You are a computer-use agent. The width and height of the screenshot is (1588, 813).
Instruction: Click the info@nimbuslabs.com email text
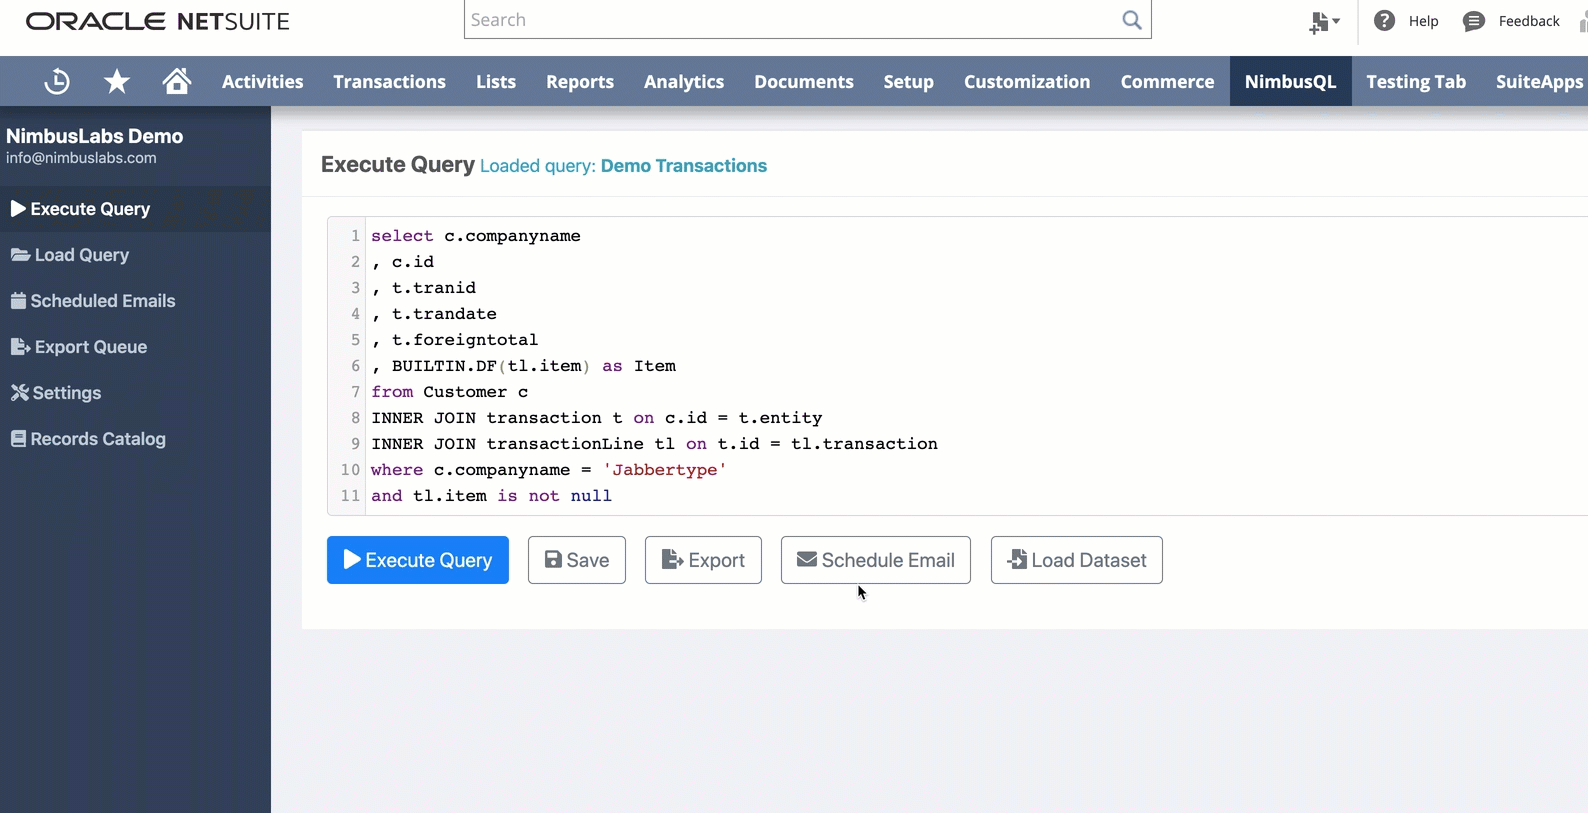[x=81, y=158]
